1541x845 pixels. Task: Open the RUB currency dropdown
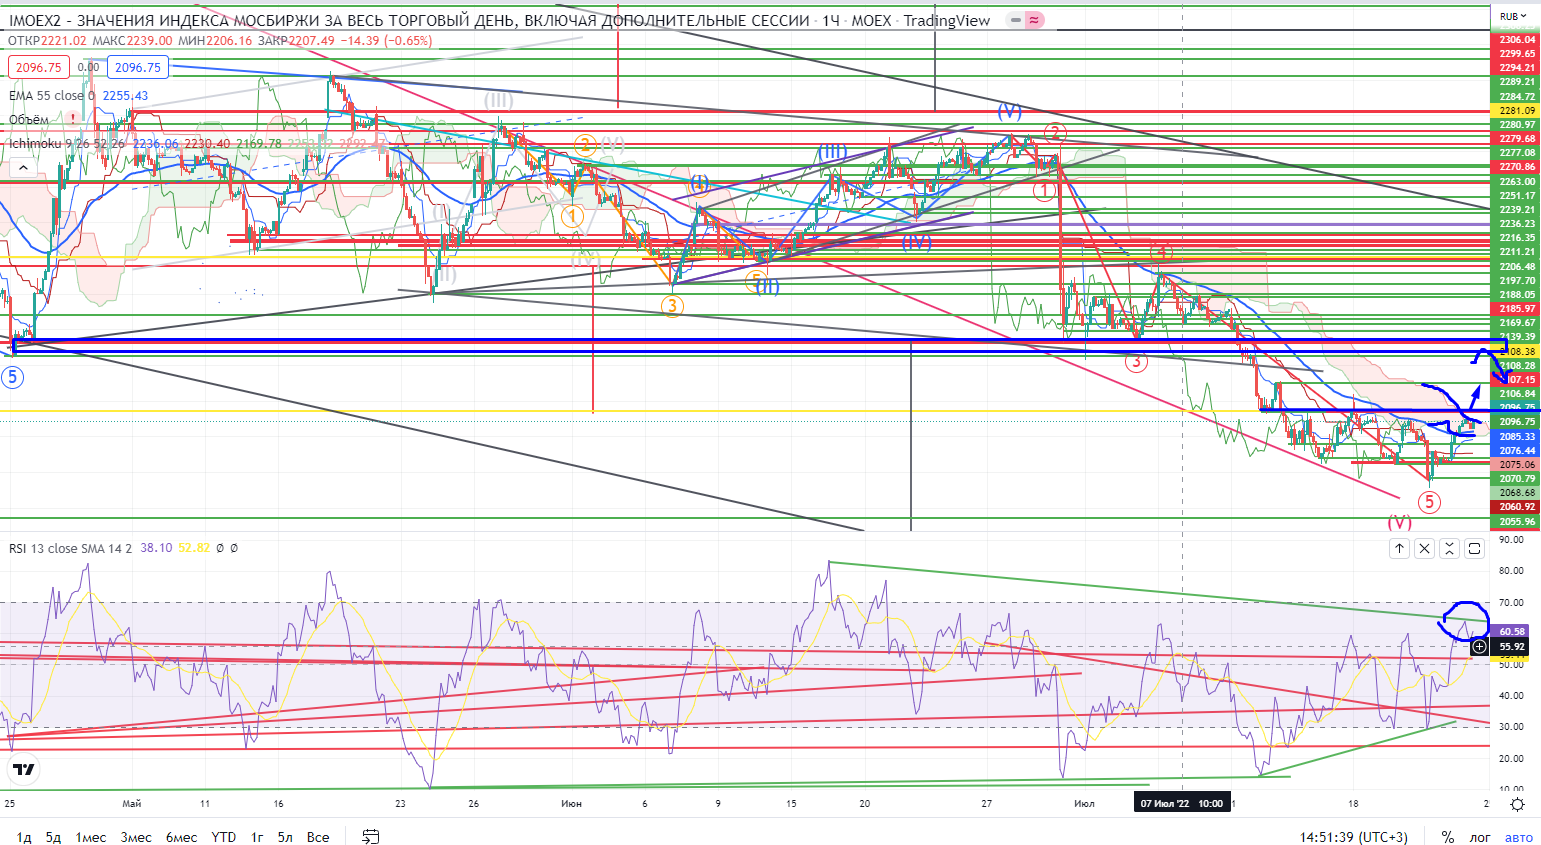point(1513,16)
